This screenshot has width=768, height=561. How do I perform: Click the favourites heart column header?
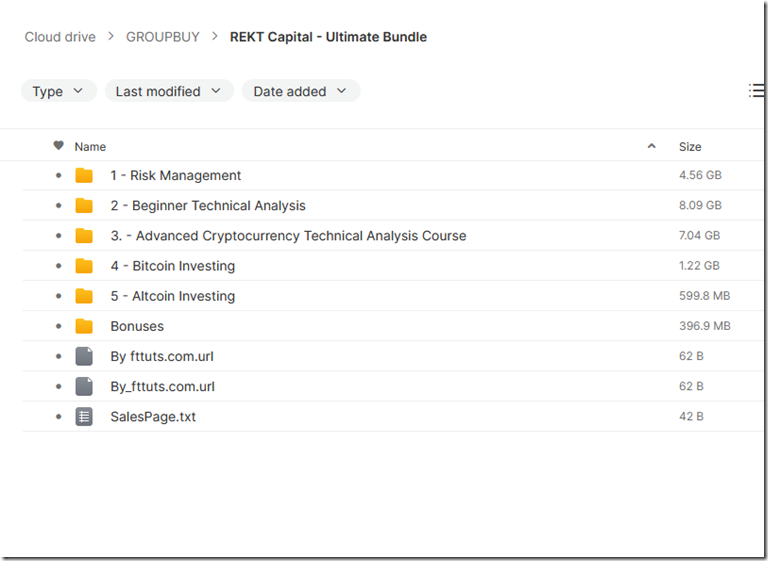pos(58,146)
